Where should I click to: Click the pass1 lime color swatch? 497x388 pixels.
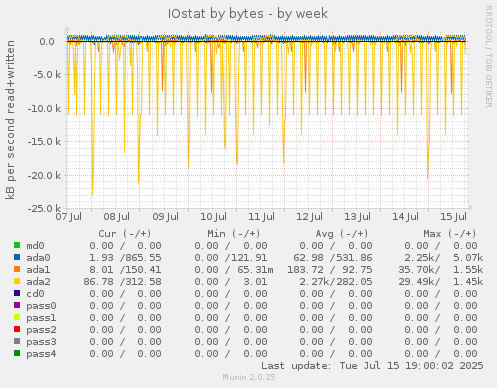point(17,317)
